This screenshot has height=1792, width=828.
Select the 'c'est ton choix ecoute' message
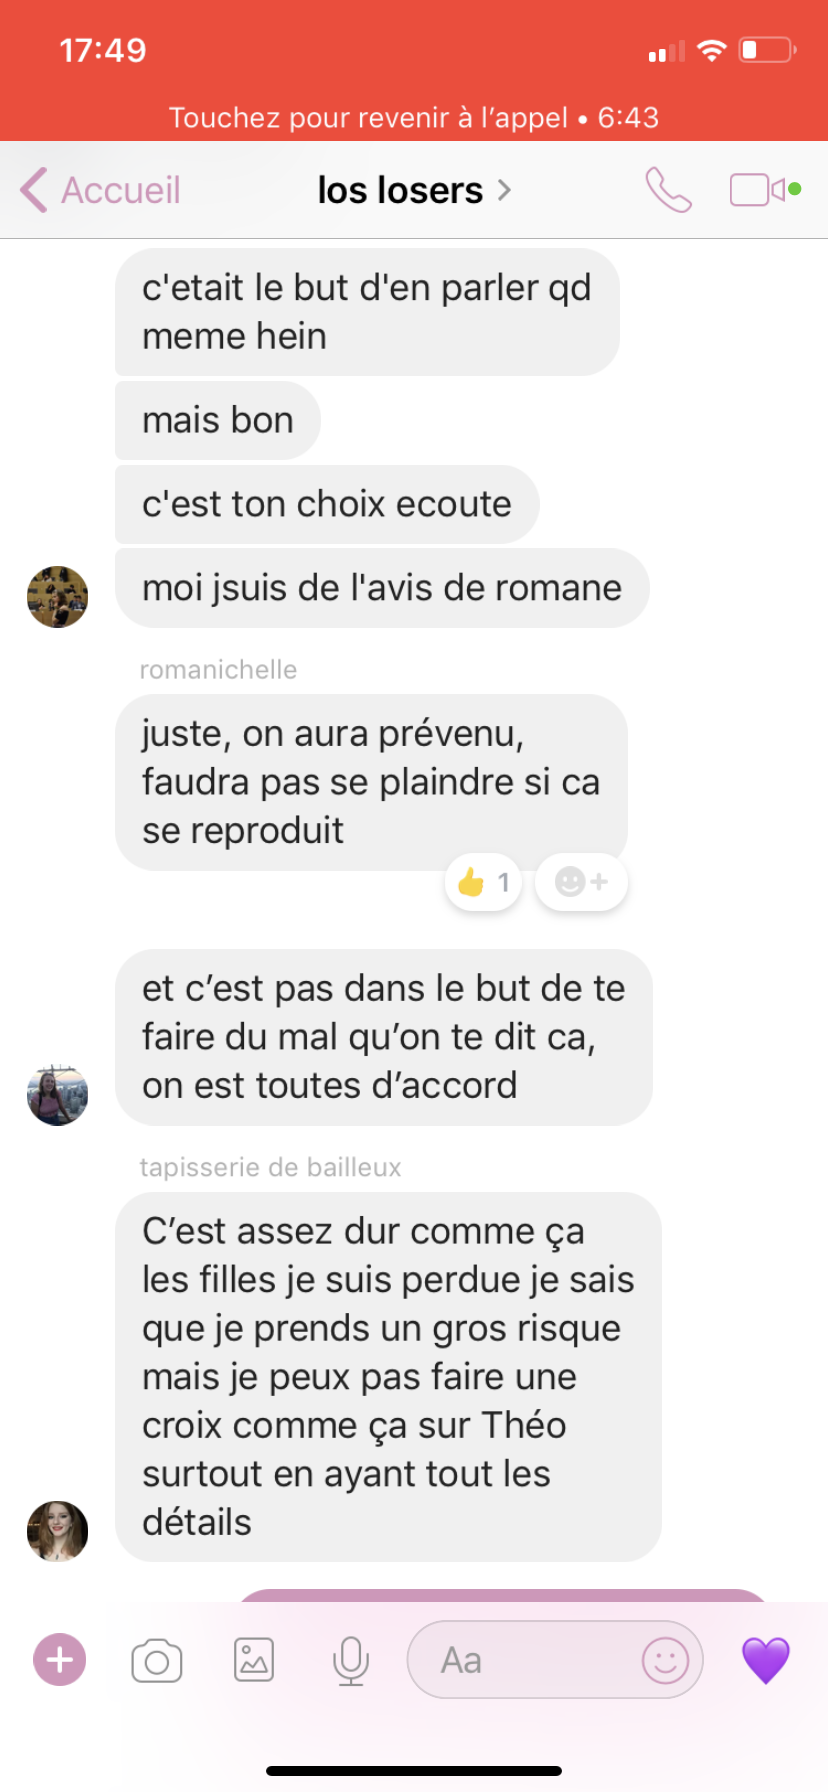(327, 504)
